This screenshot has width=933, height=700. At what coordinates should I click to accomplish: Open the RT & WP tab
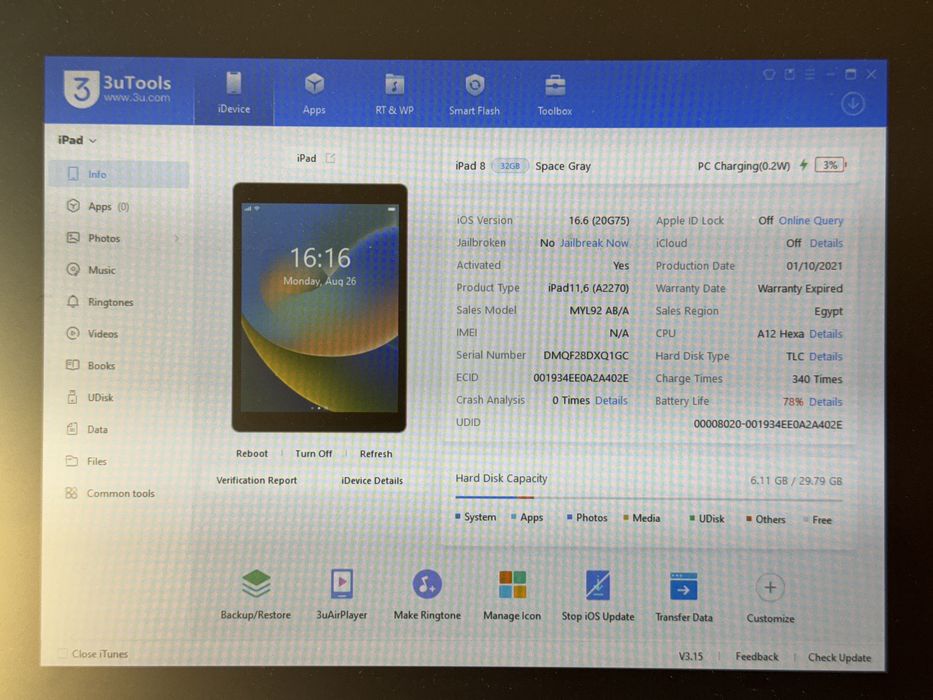coord(394,94)
